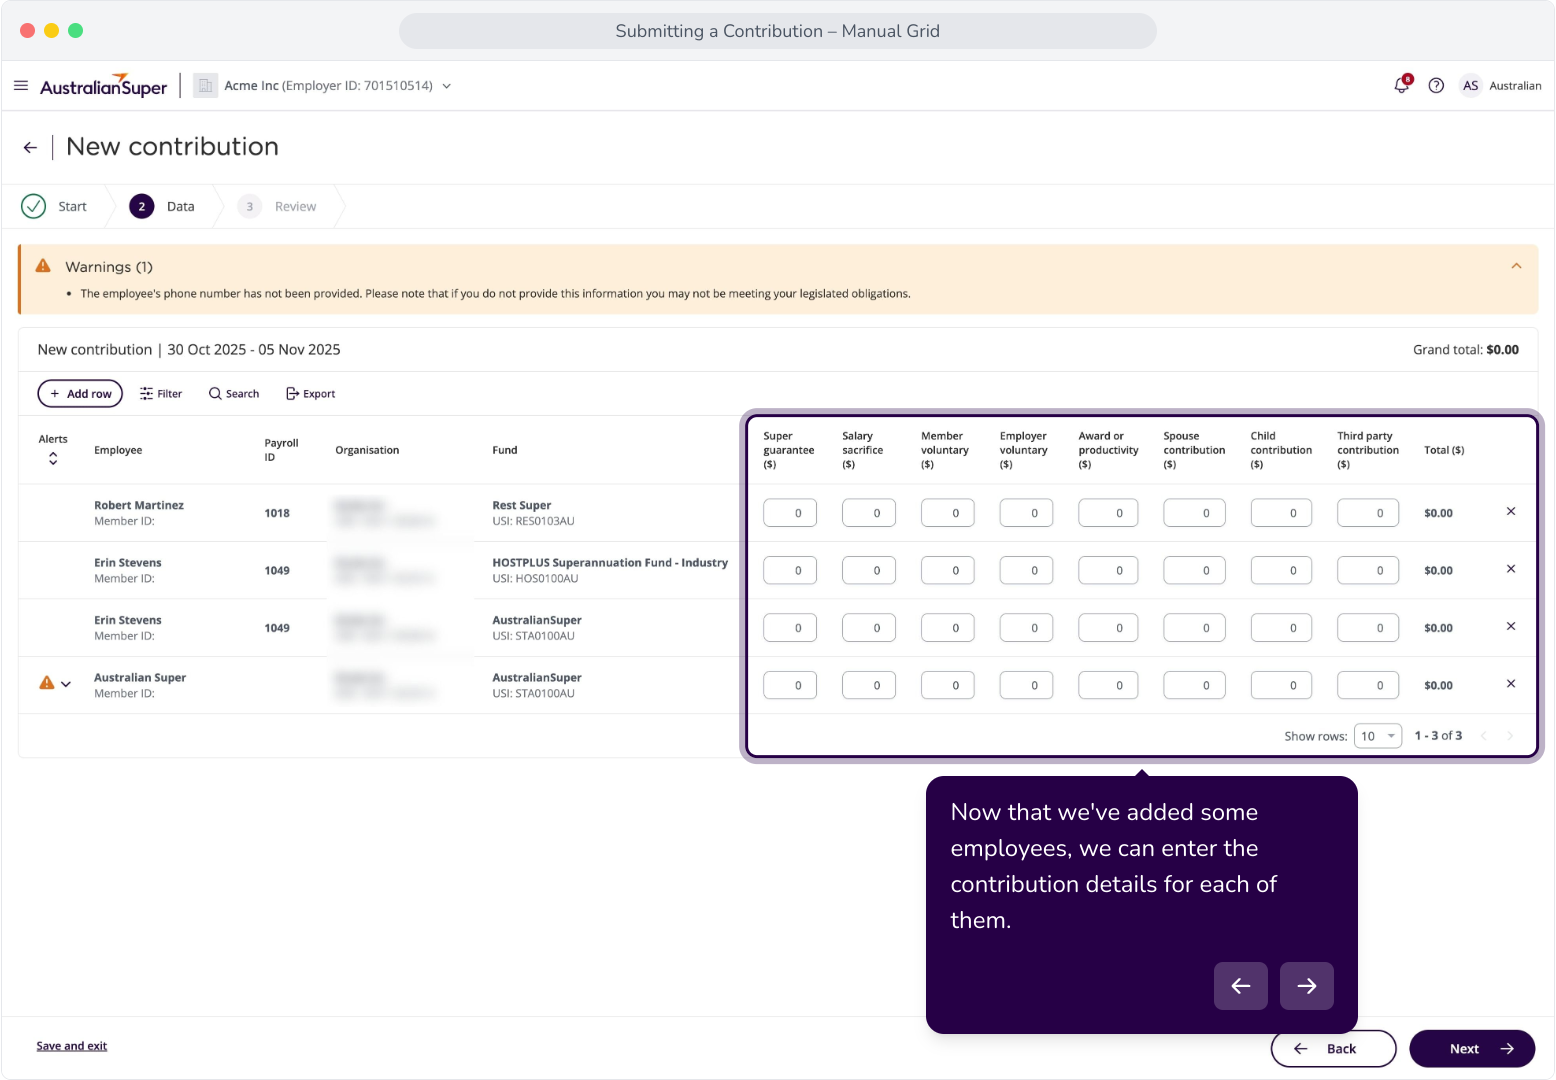The height and width of the screenshot is (1080, 1556).
Task: Export the contribution grid
Action: 311,394
